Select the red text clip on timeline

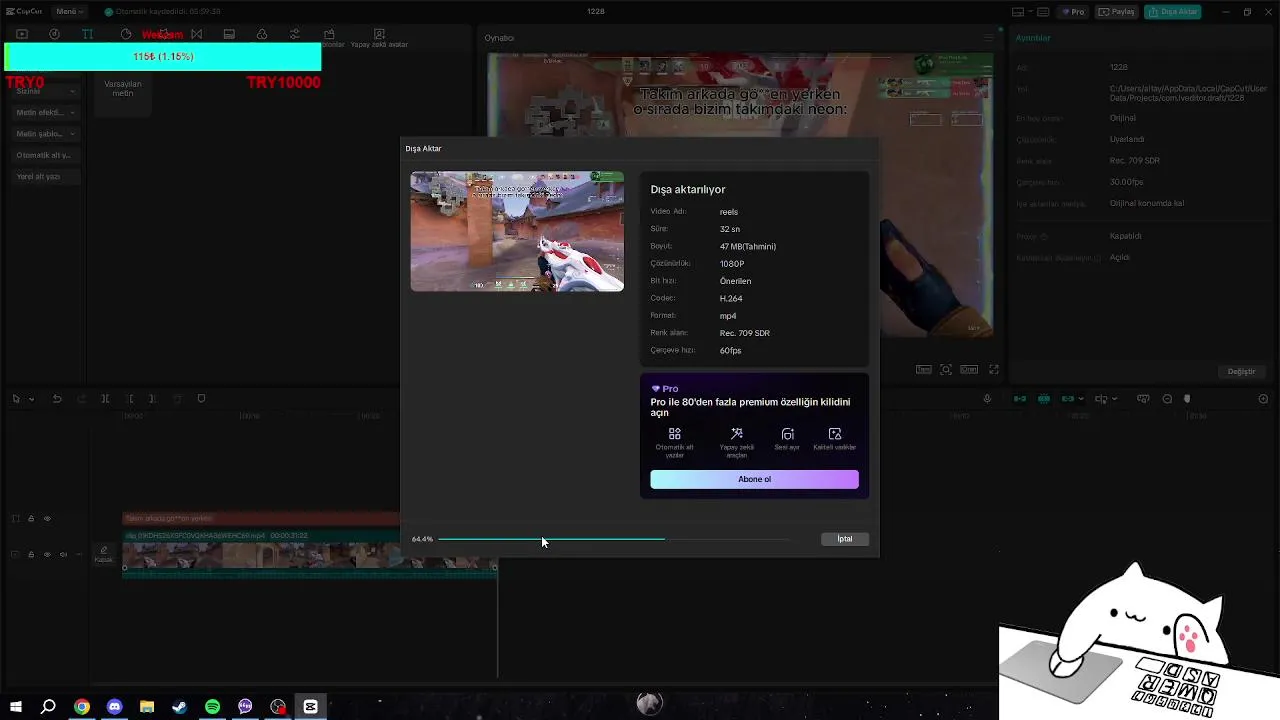pyautogui.click(x=261, y=519)
